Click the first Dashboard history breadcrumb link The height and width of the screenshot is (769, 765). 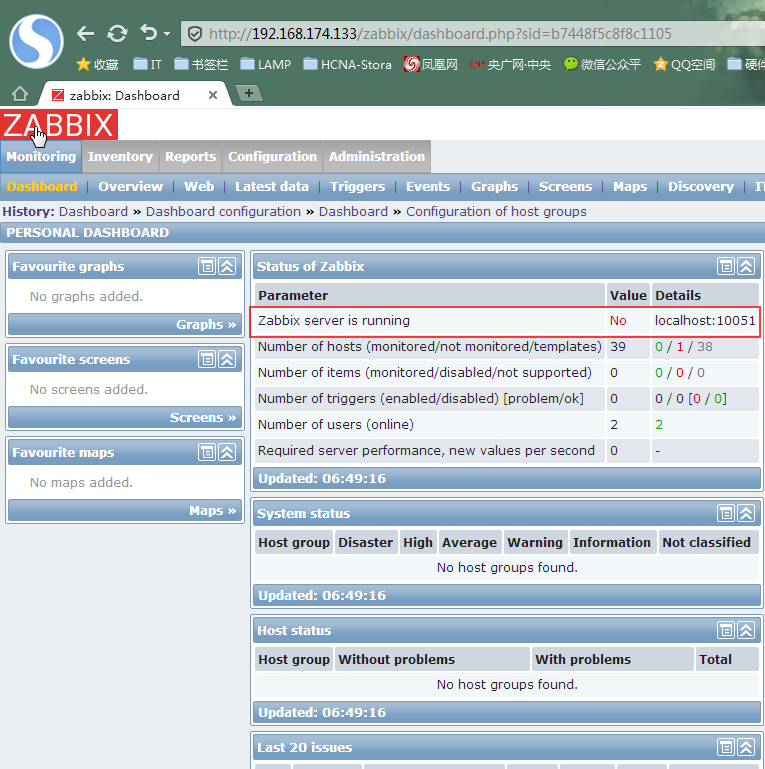point(93,211)
